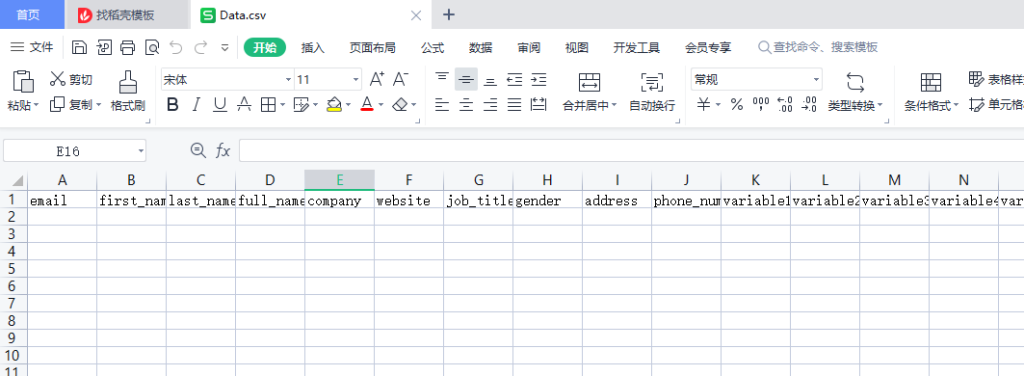
Task: Open the 插入 ribbon tab
Action: pos(313,48)
